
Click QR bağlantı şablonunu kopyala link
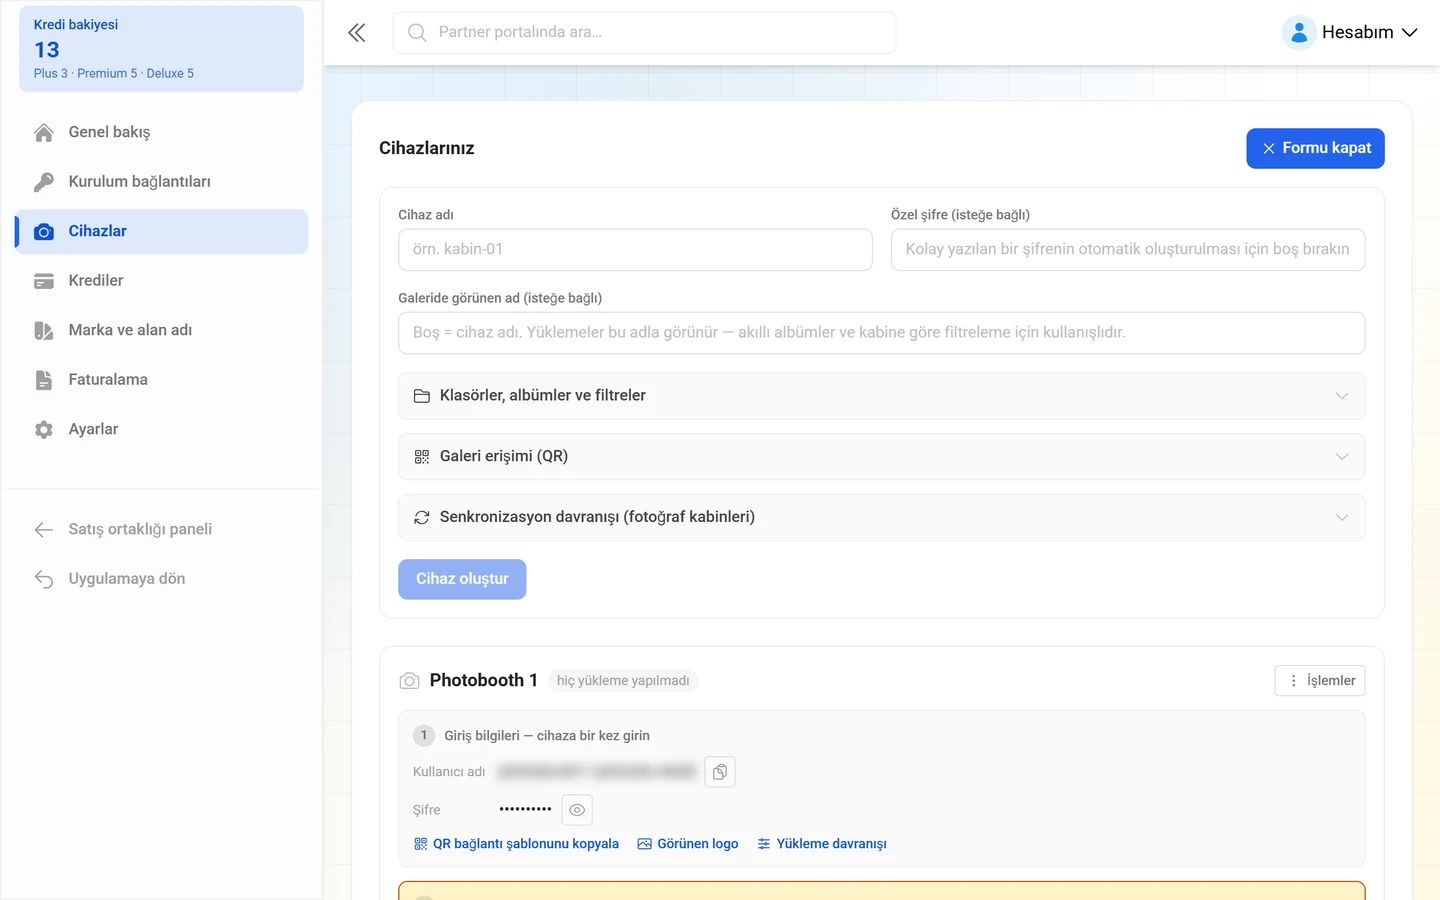[516, 844]
